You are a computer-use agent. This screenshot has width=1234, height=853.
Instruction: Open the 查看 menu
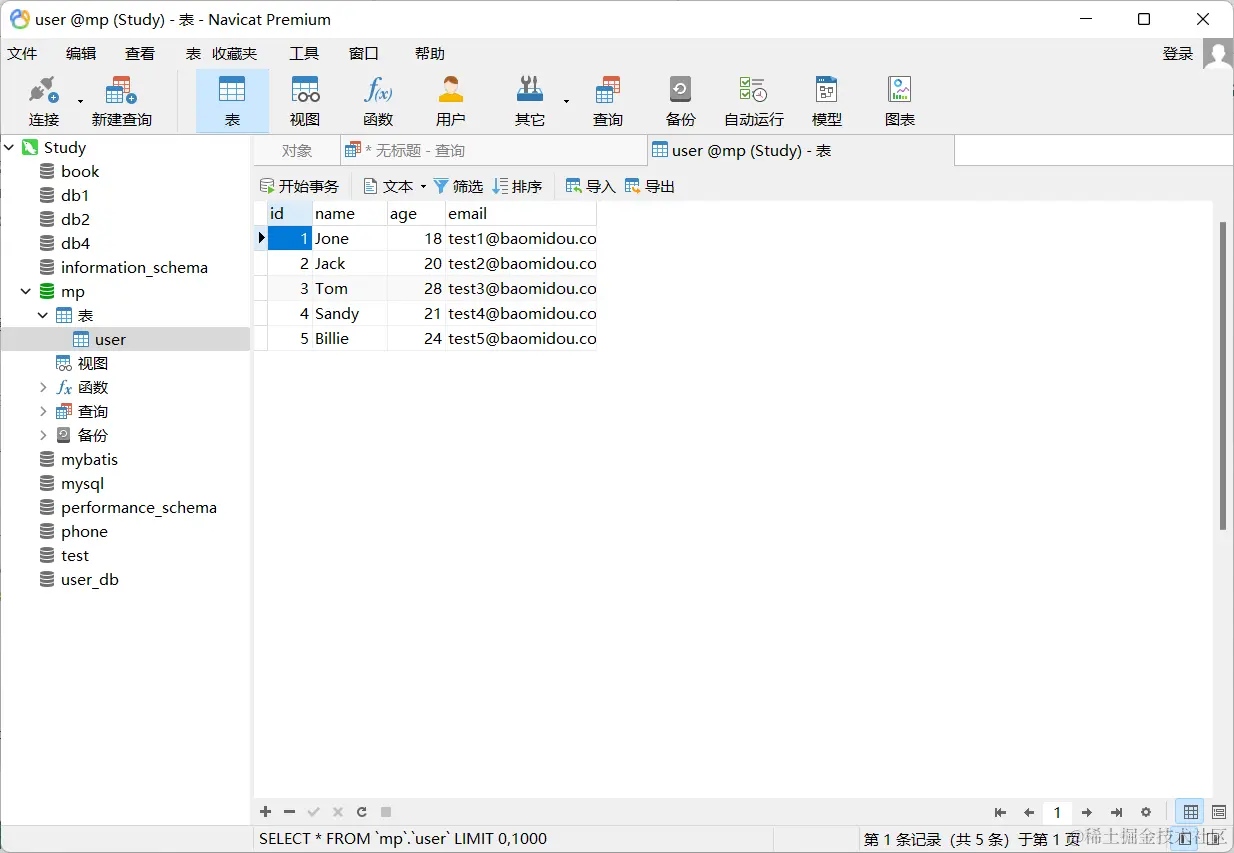click(x=140, y=54)
